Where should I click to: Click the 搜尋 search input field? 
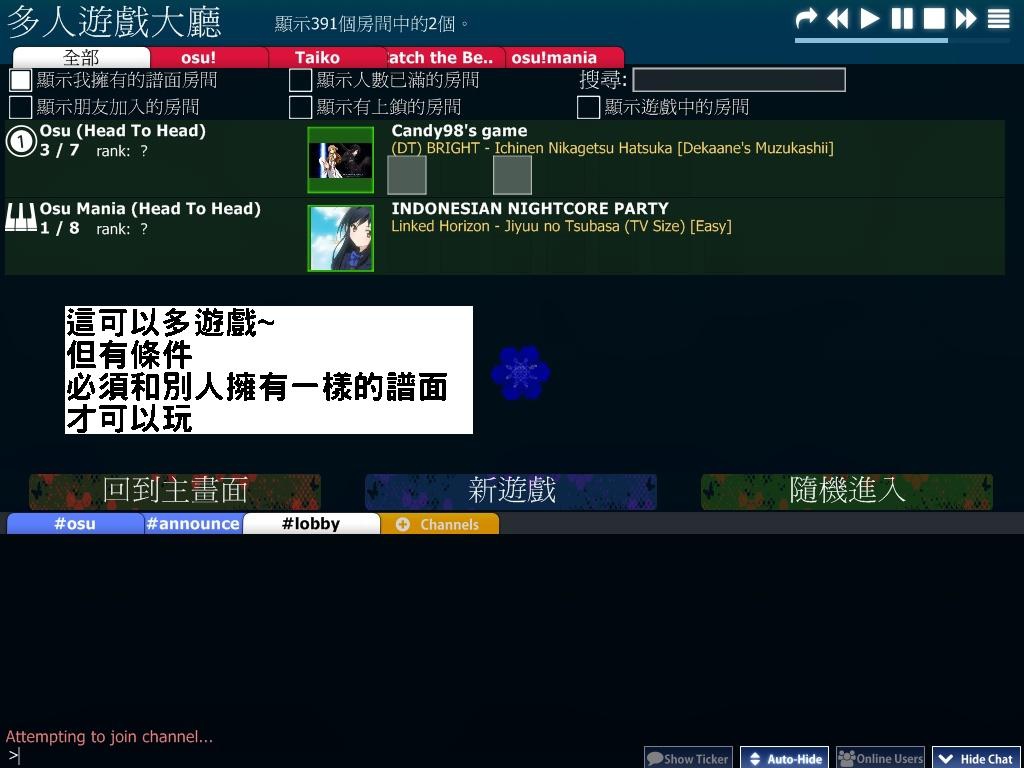click(739, 80)
